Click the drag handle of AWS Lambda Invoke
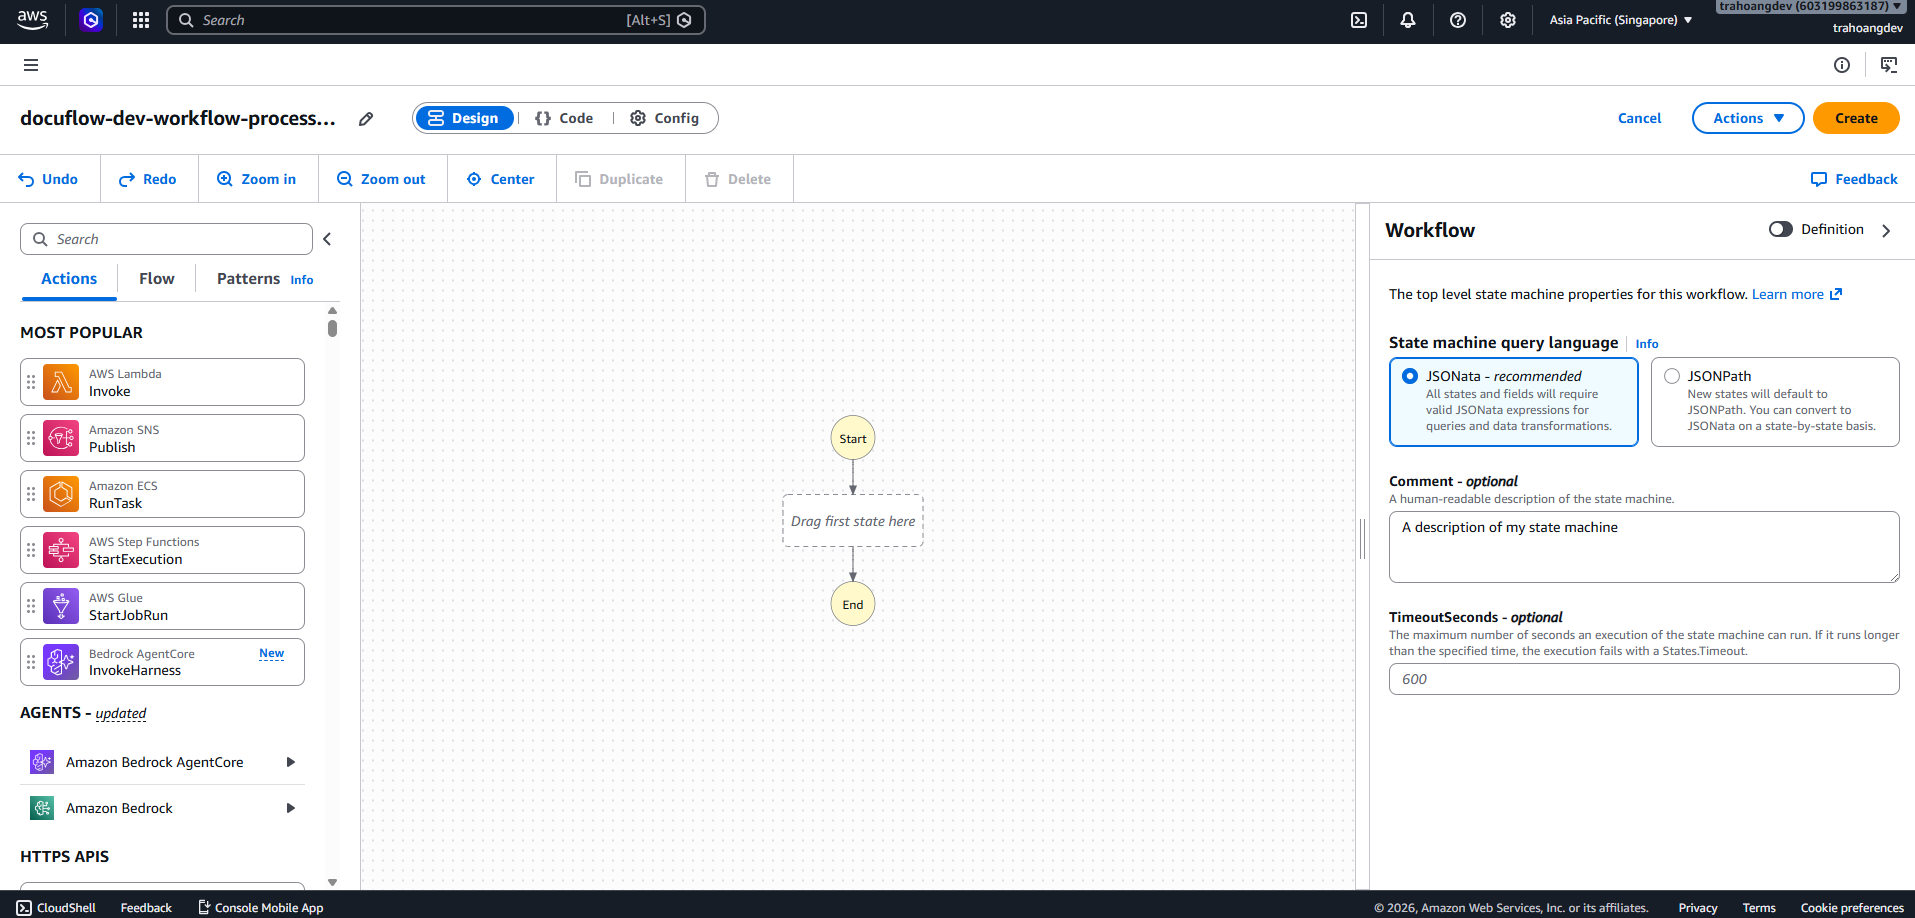Screen dimensions: 1915x918 tap(31, 382)
